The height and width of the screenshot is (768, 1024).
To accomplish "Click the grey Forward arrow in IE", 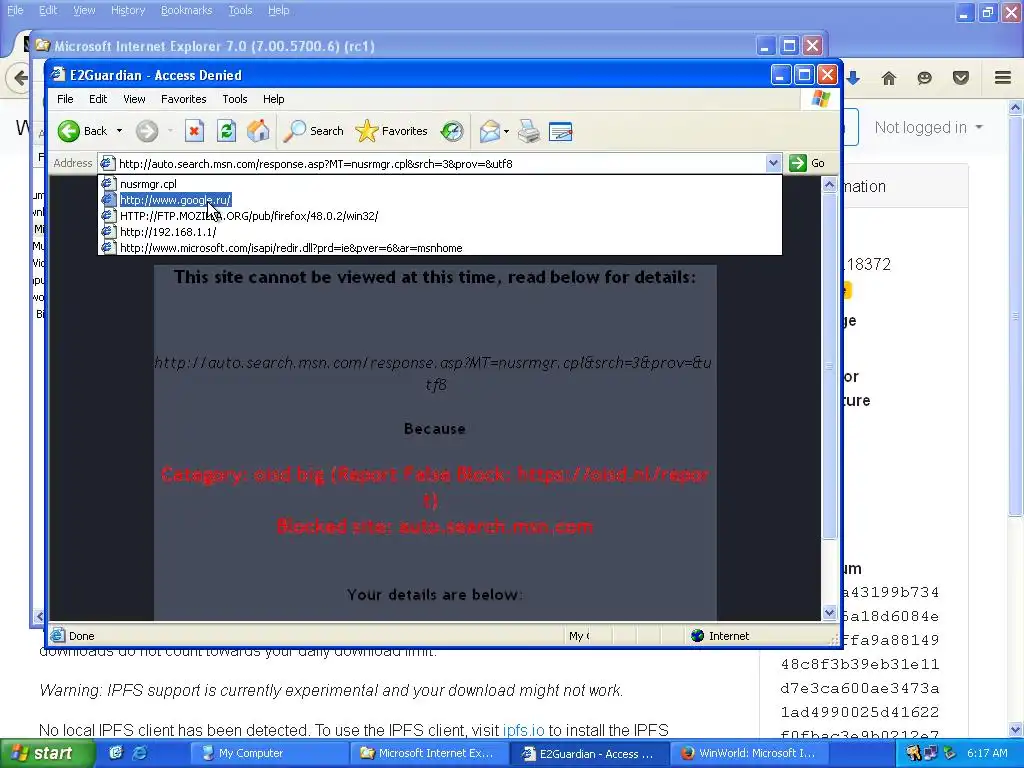I will [147, 131].
